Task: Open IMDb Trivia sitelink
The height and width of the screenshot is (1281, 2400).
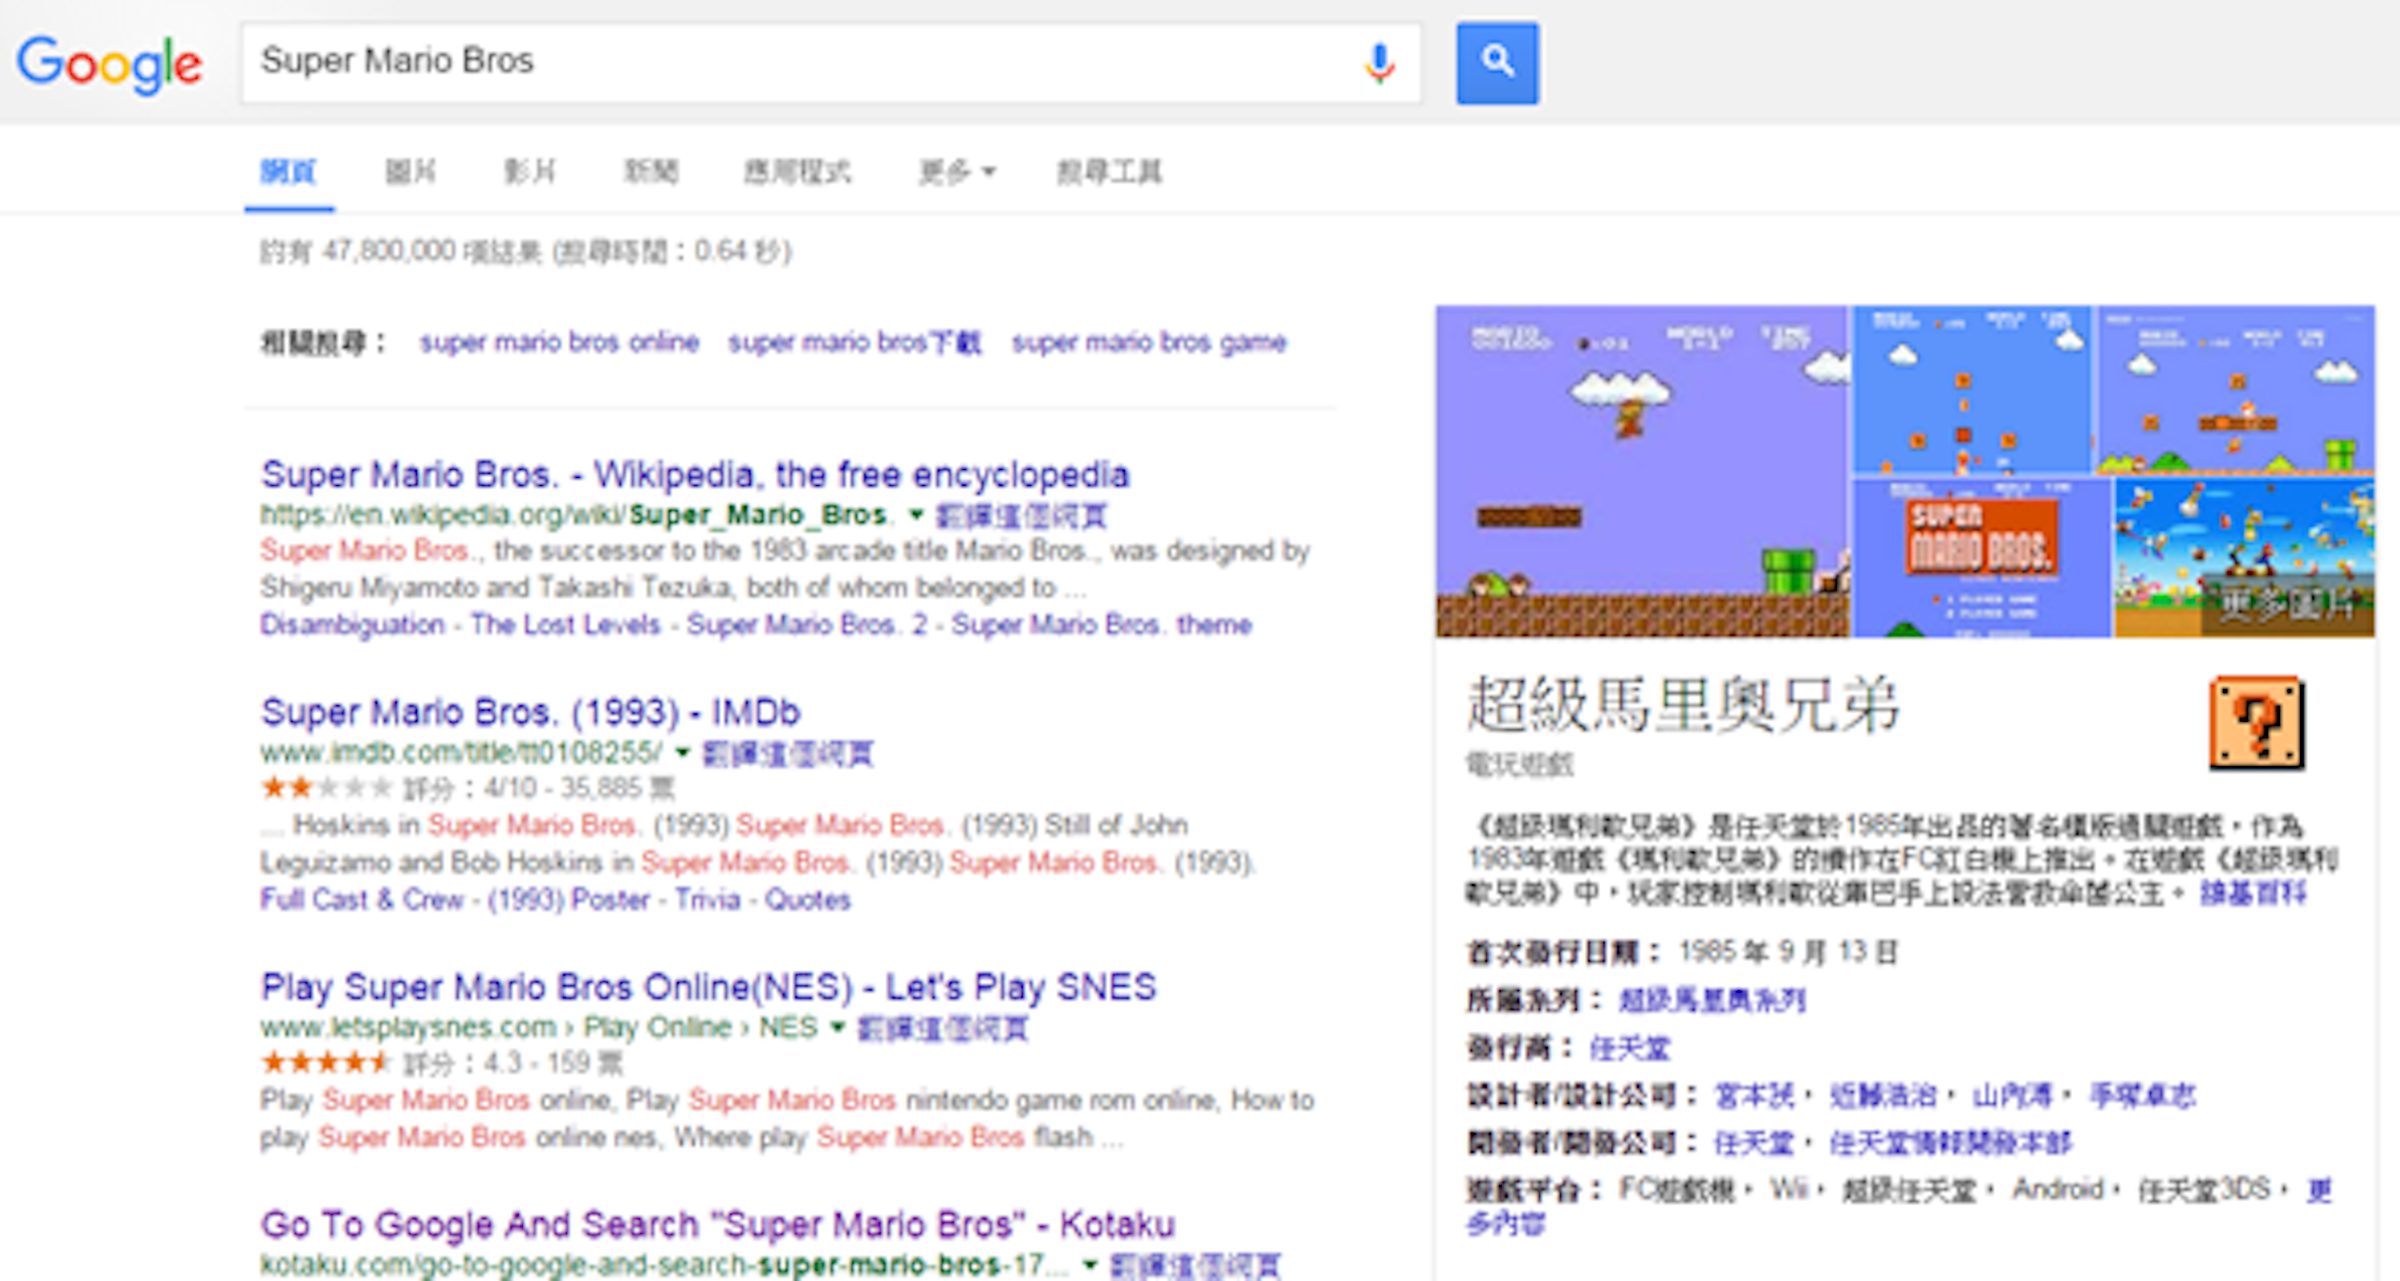Action: [707, 899]
